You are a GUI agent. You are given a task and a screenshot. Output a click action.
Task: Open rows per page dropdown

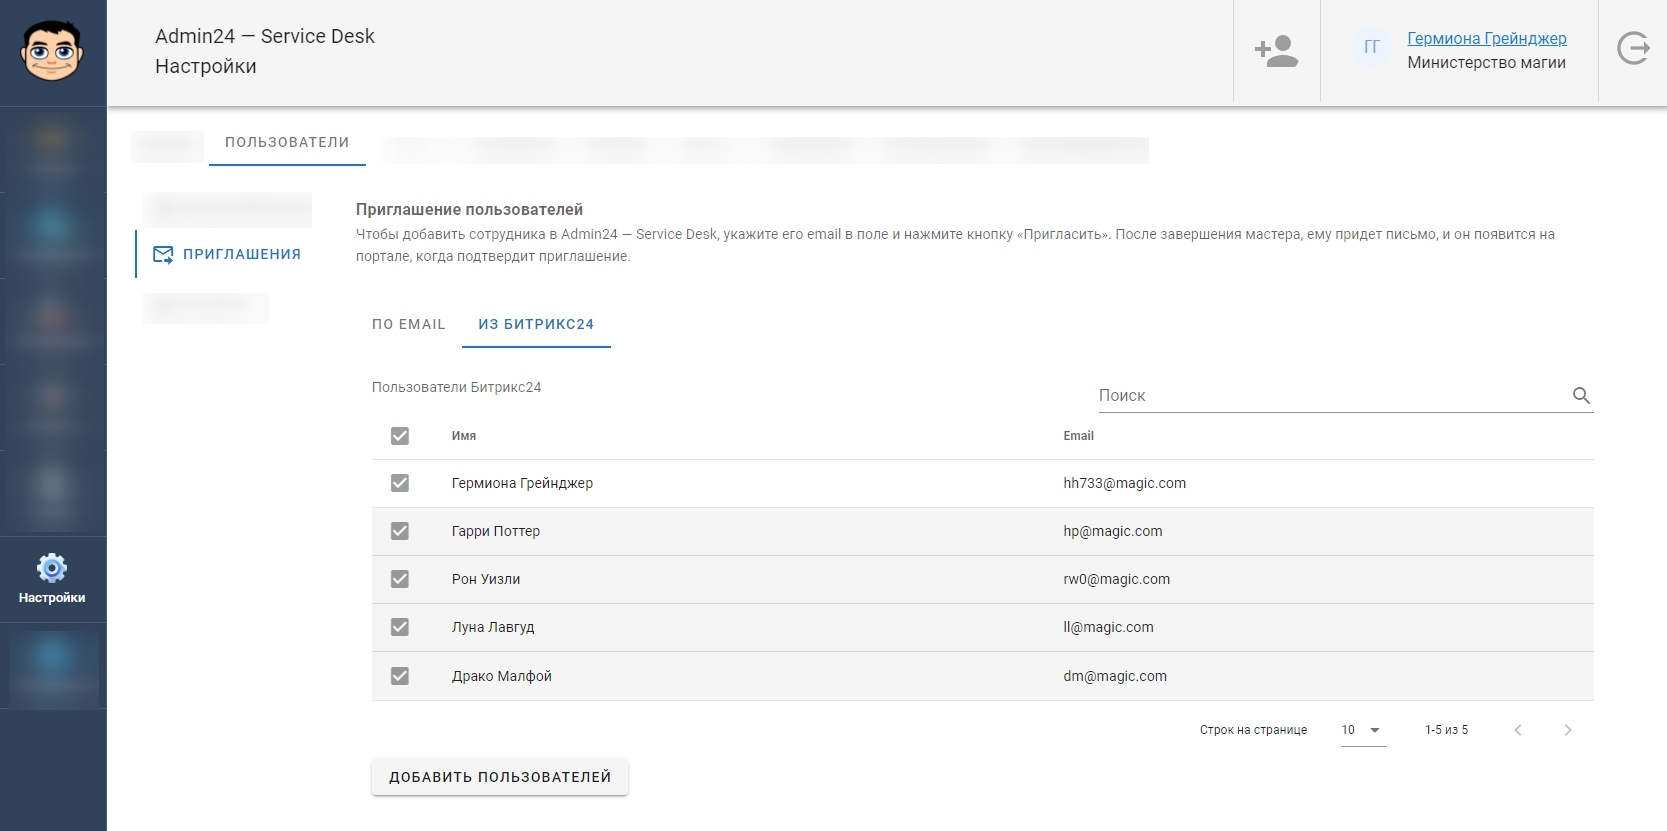coord(1363,730)
